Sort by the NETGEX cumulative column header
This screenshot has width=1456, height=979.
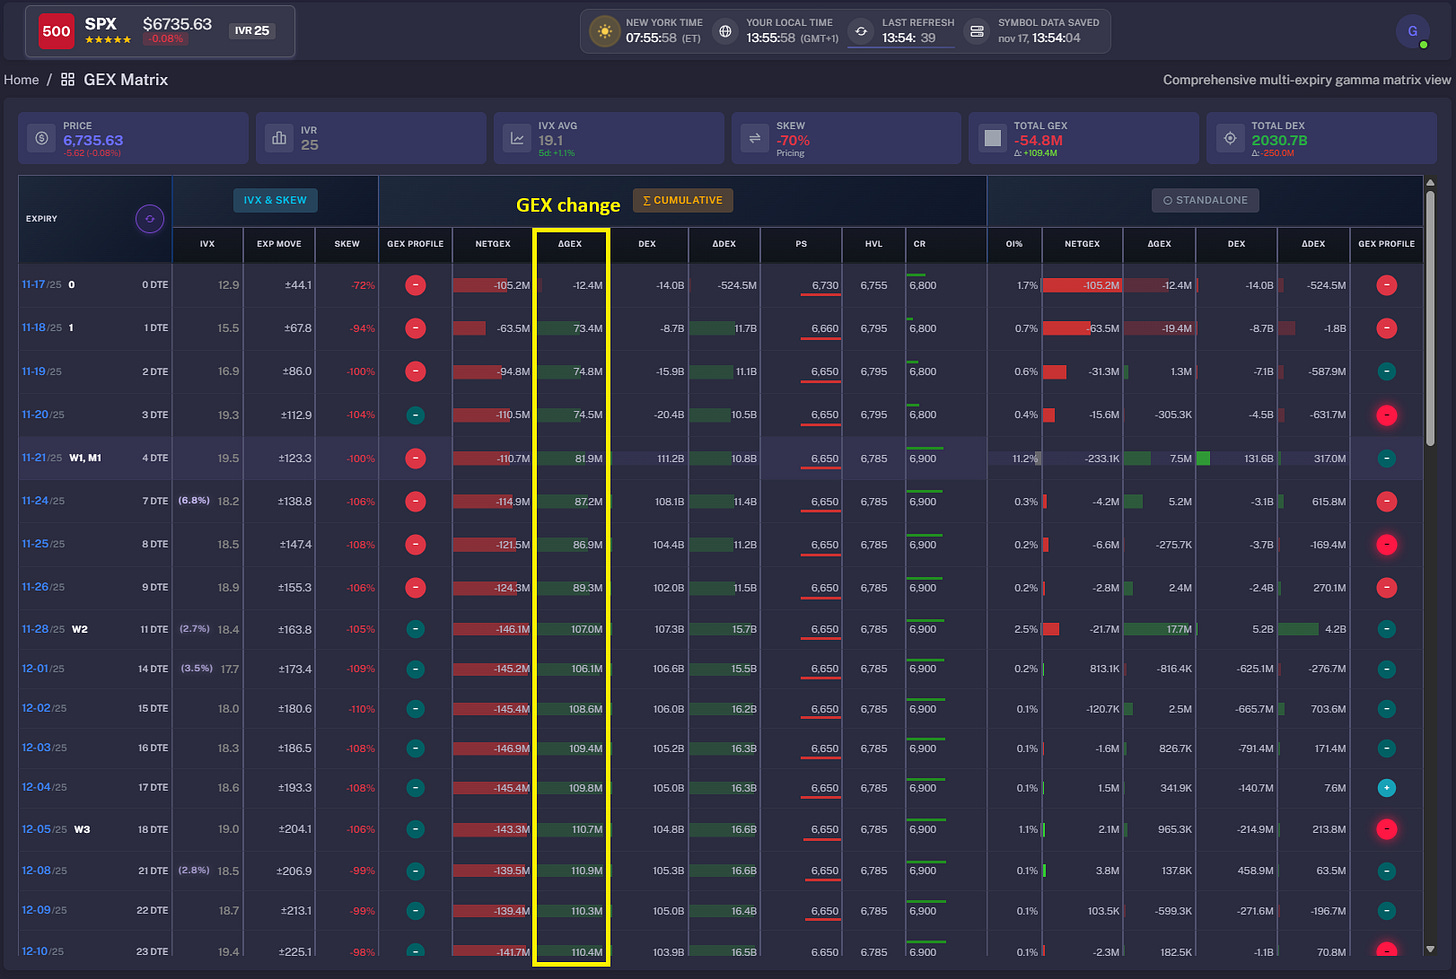tap(493, 244)
